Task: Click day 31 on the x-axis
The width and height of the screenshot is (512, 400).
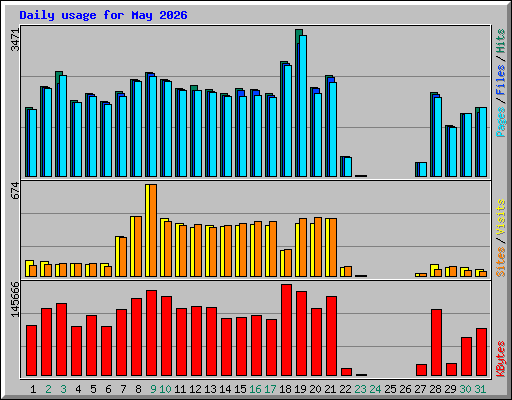Action: (x=480, y=389)
